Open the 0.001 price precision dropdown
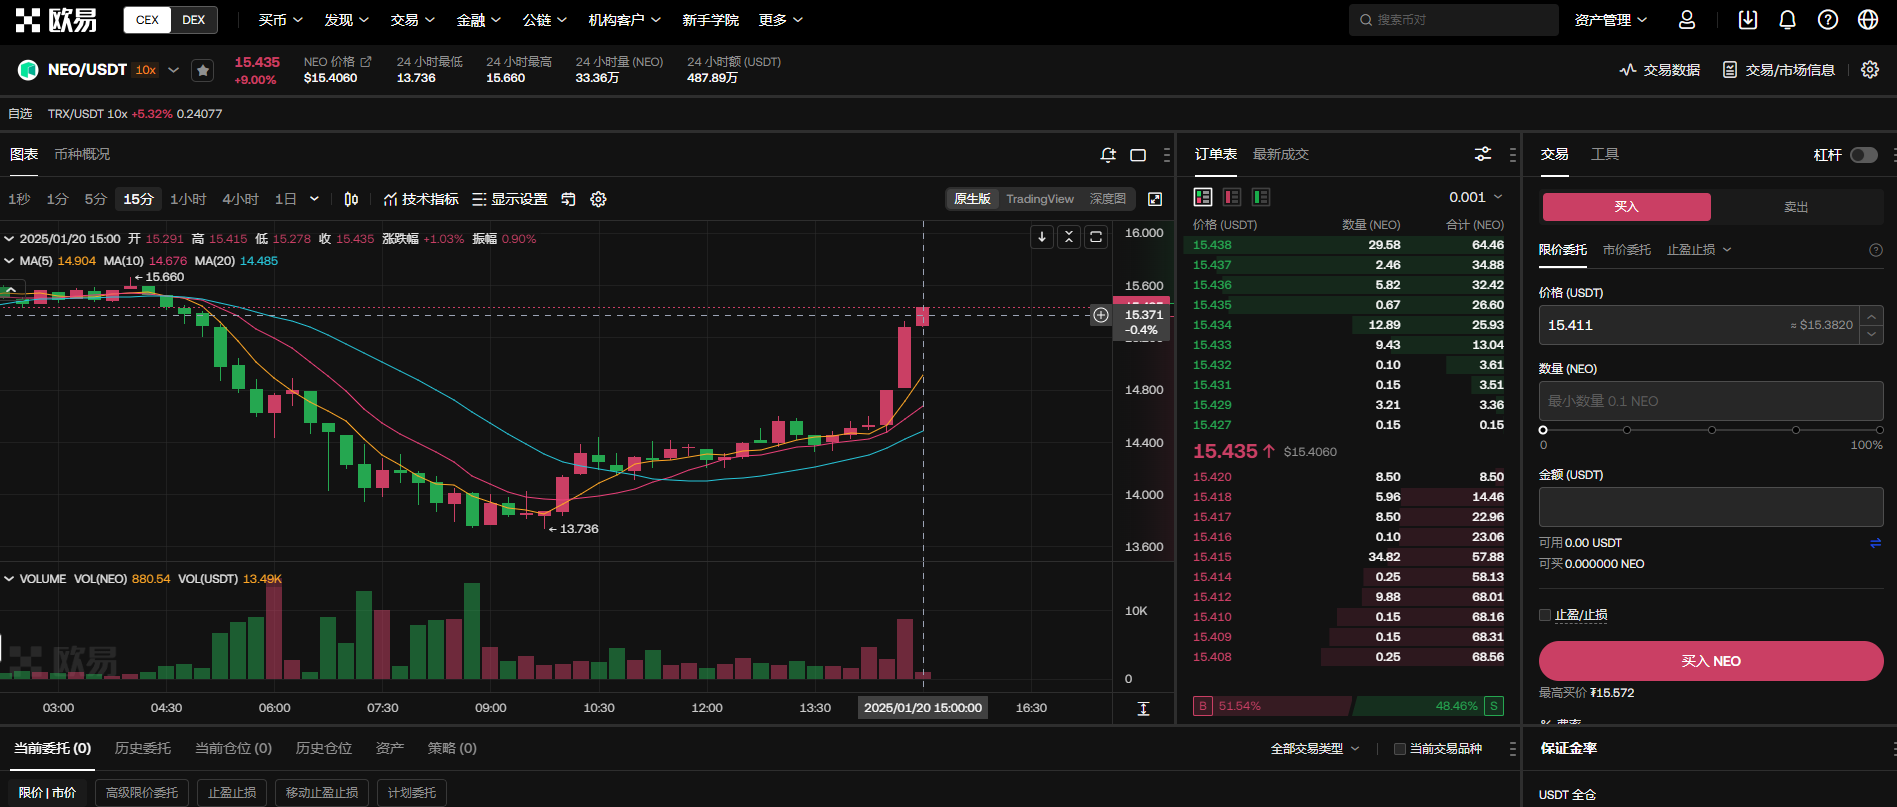Image resolution: width=1897 pixels, height=807 pixels. tap(1475, 197)
